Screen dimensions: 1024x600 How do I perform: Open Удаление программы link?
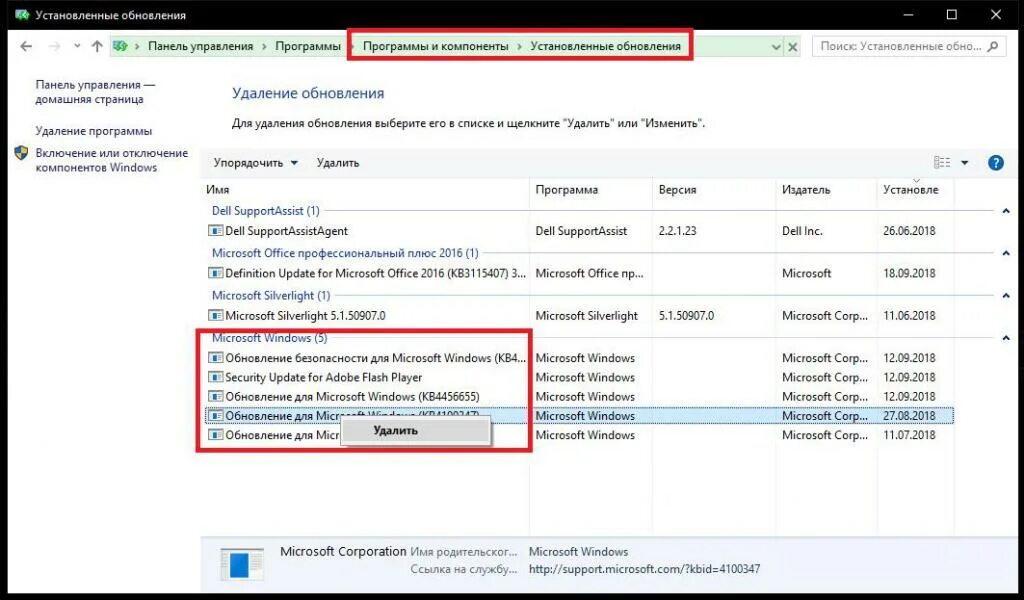tap(93, 131)
